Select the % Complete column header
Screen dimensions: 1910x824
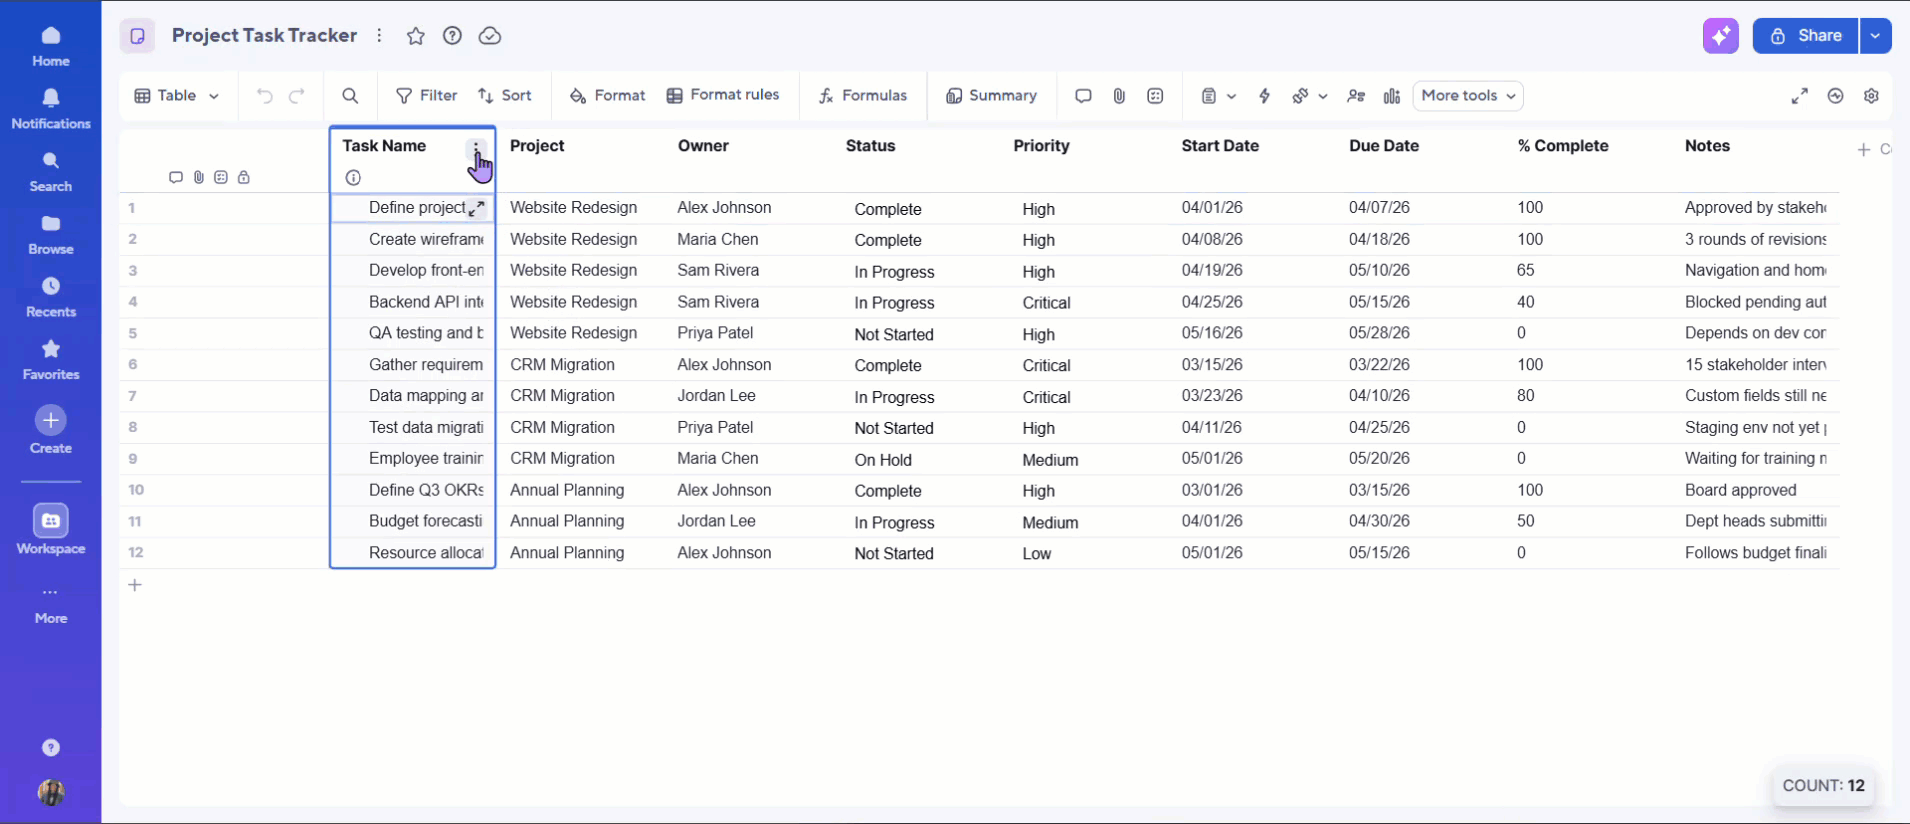point(1563,146)
